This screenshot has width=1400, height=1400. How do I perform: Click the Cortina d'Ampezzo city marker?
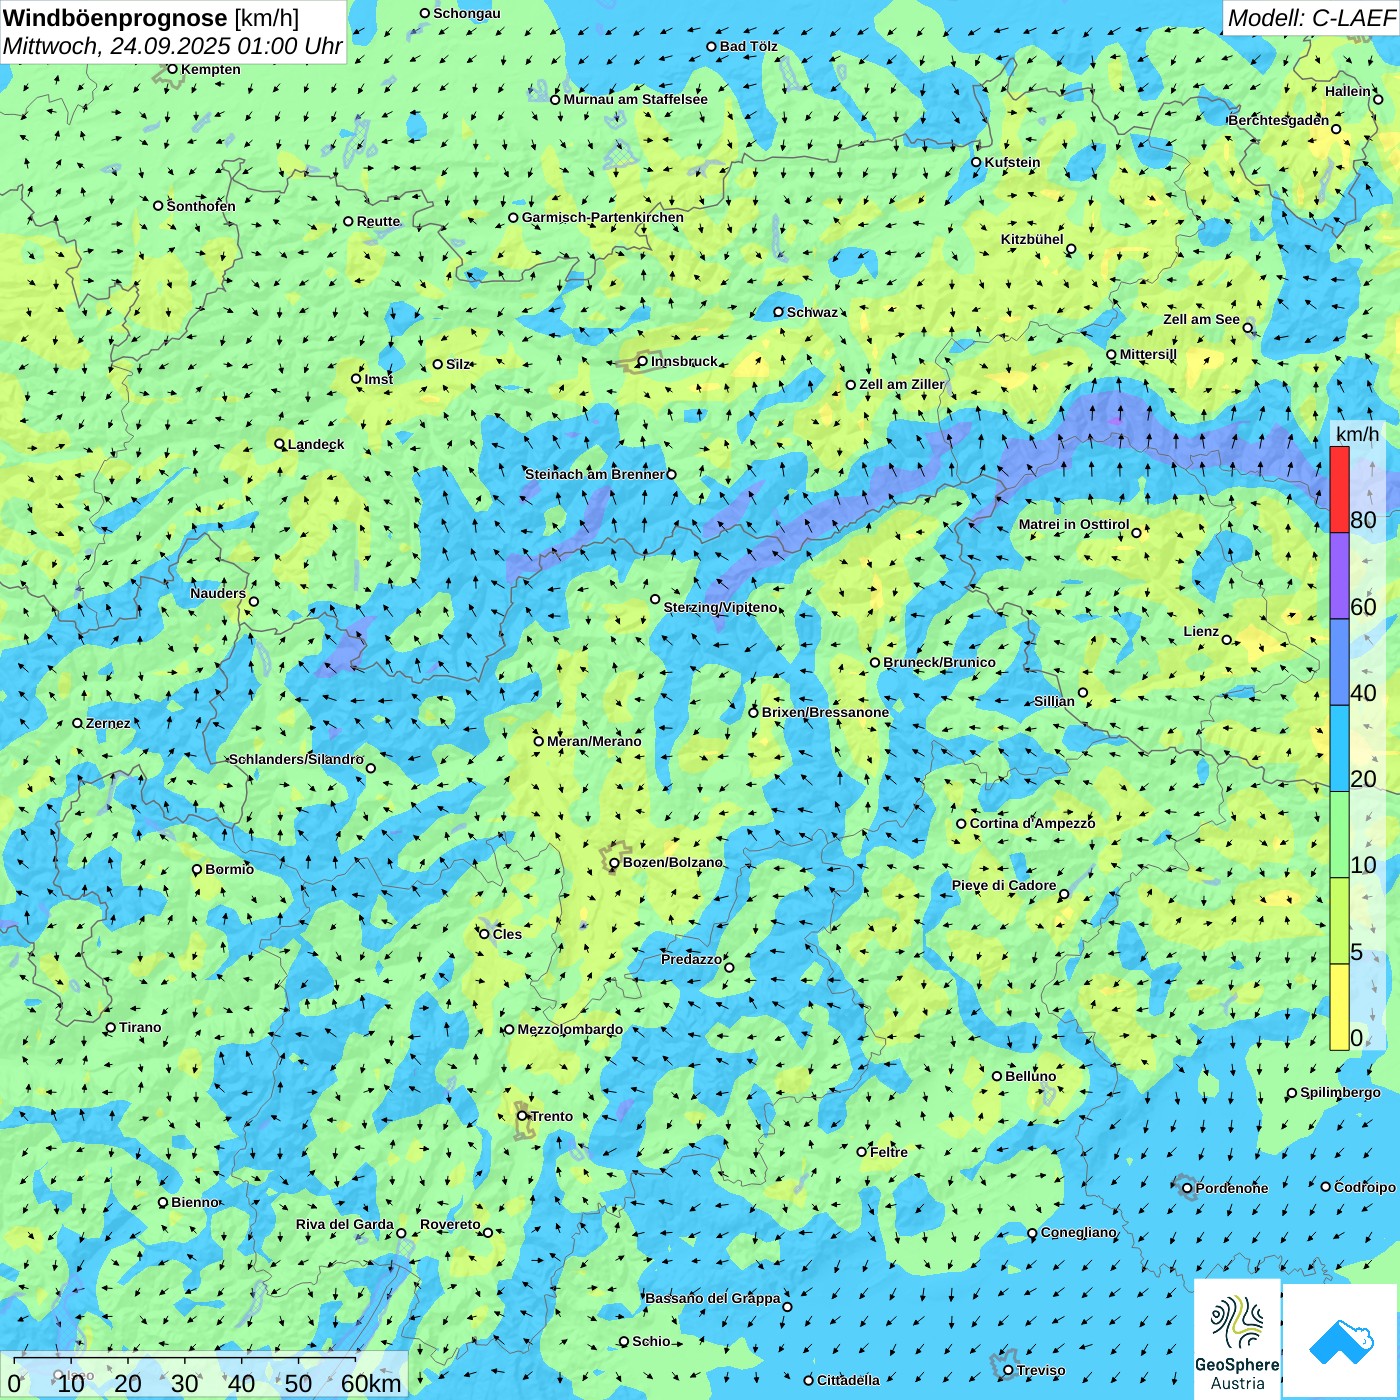[962, 824]
